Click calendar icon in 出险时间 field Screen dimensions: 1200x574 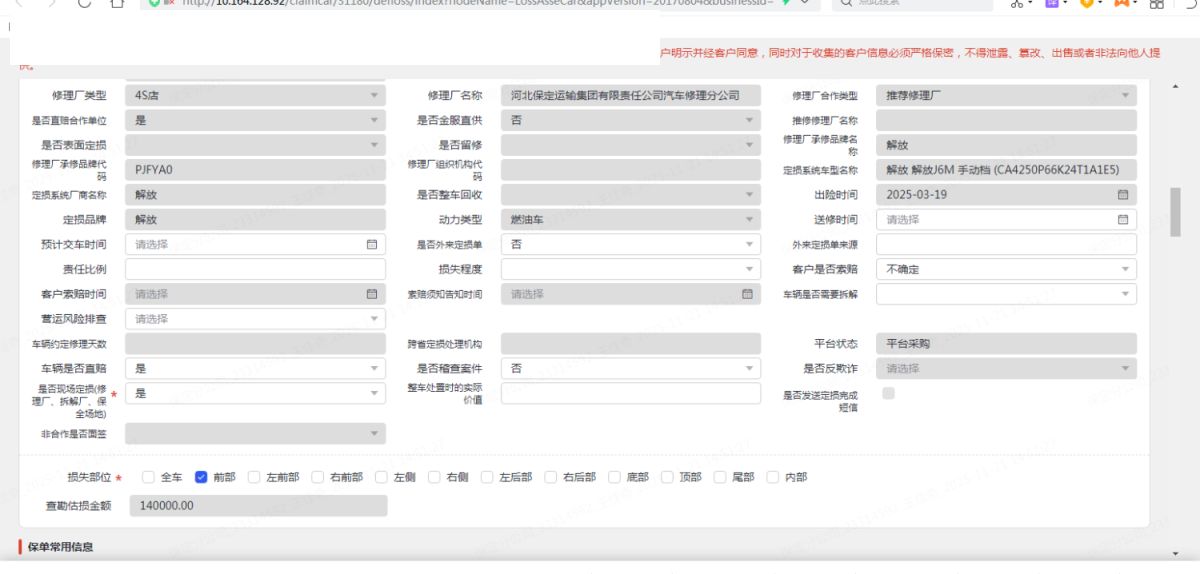tap(1122, 194)
